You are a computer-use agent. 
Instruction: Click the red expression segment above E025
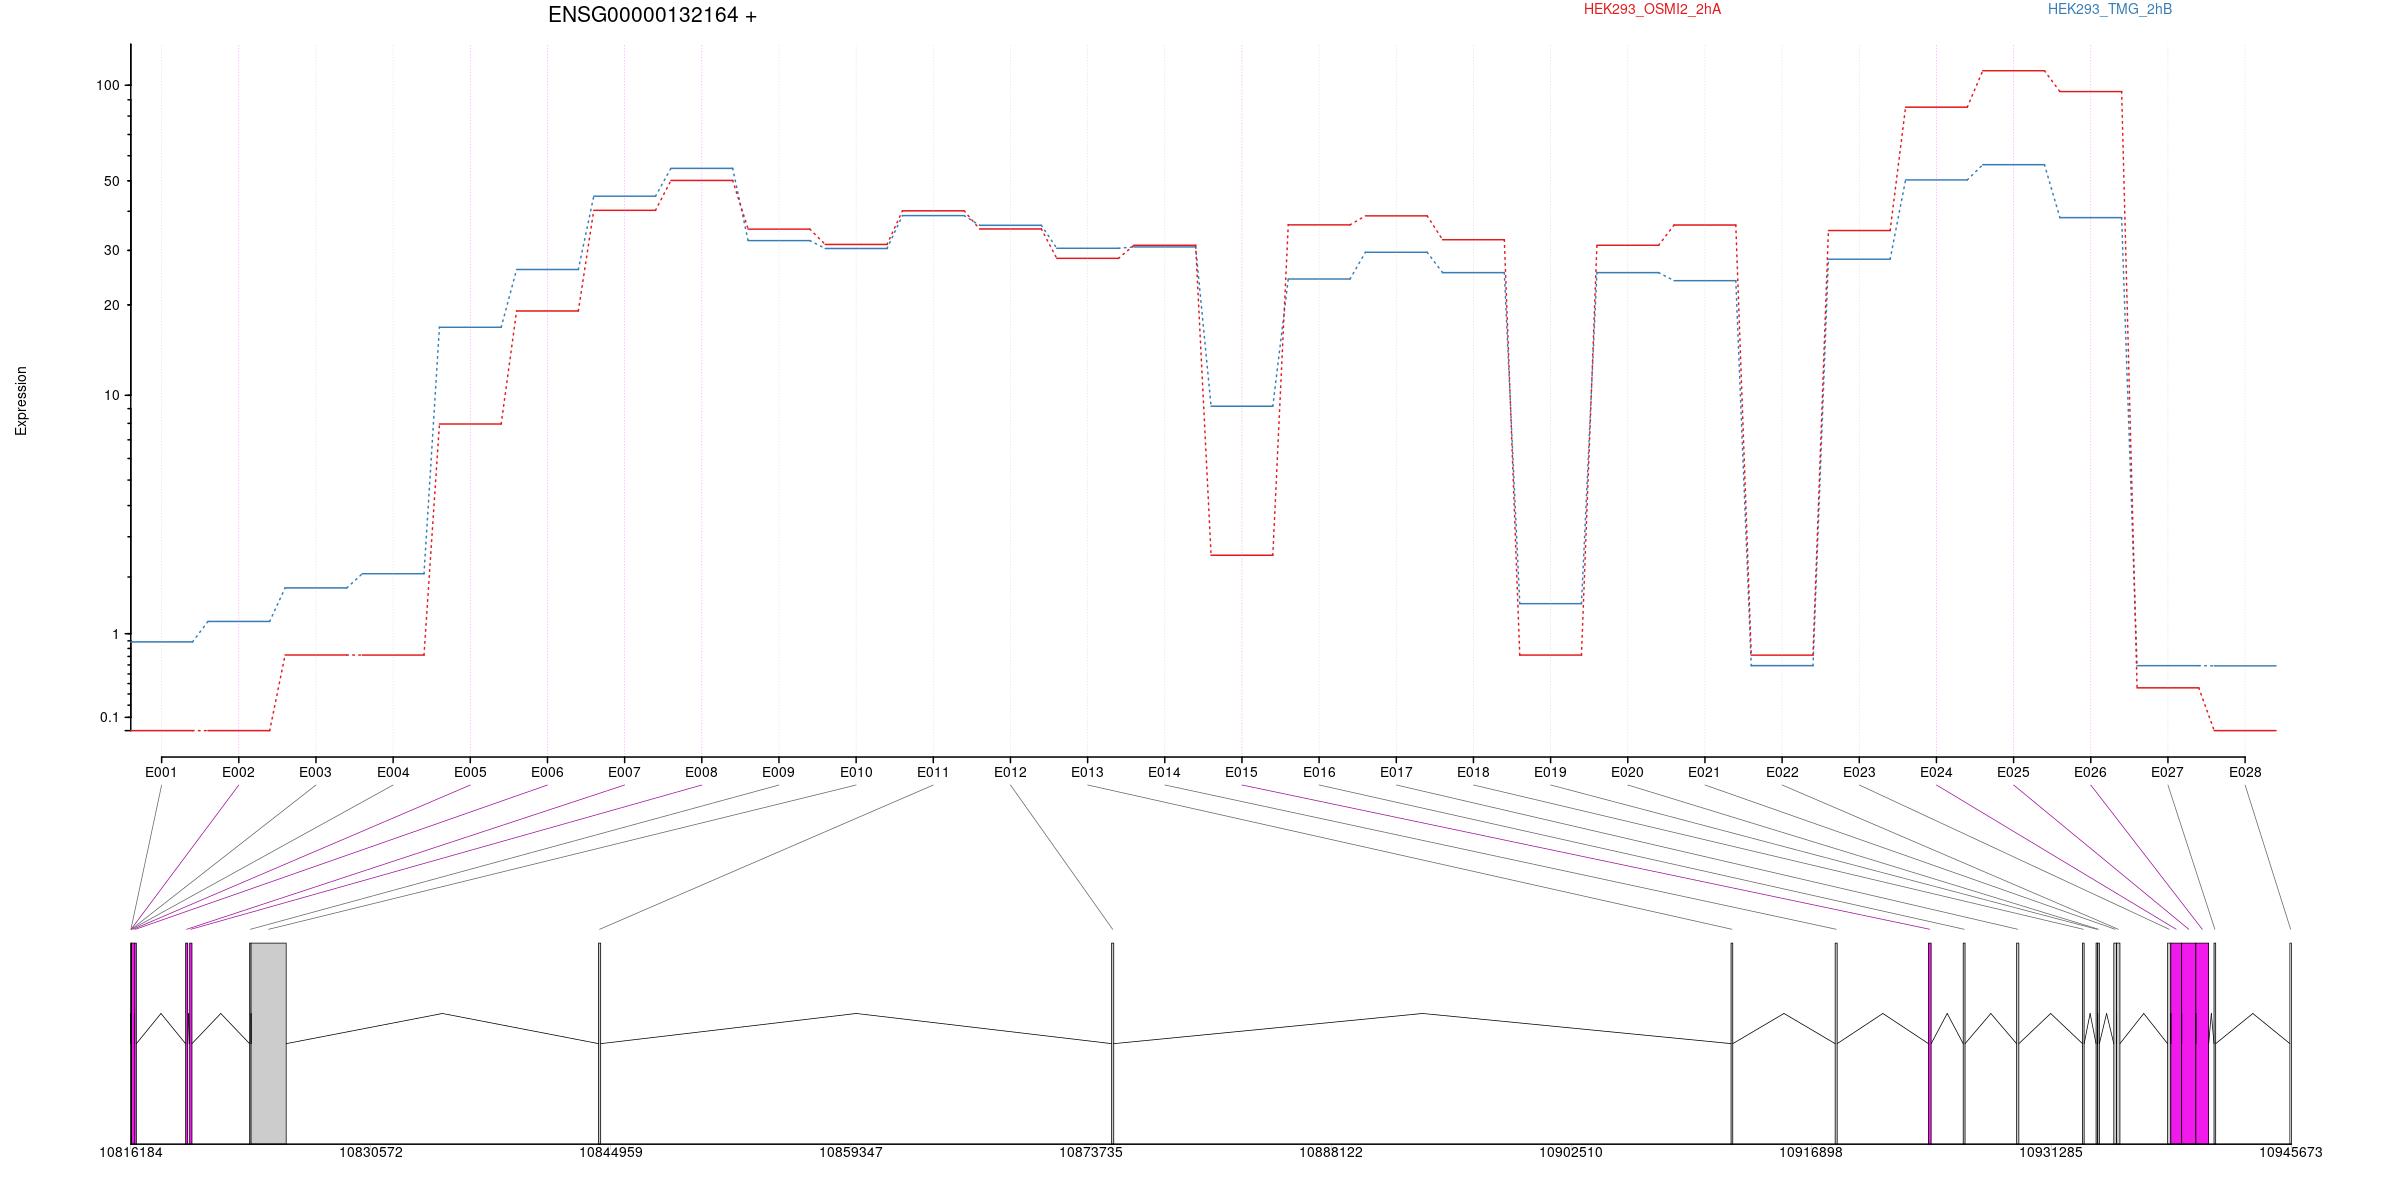tap(2013, 71)
